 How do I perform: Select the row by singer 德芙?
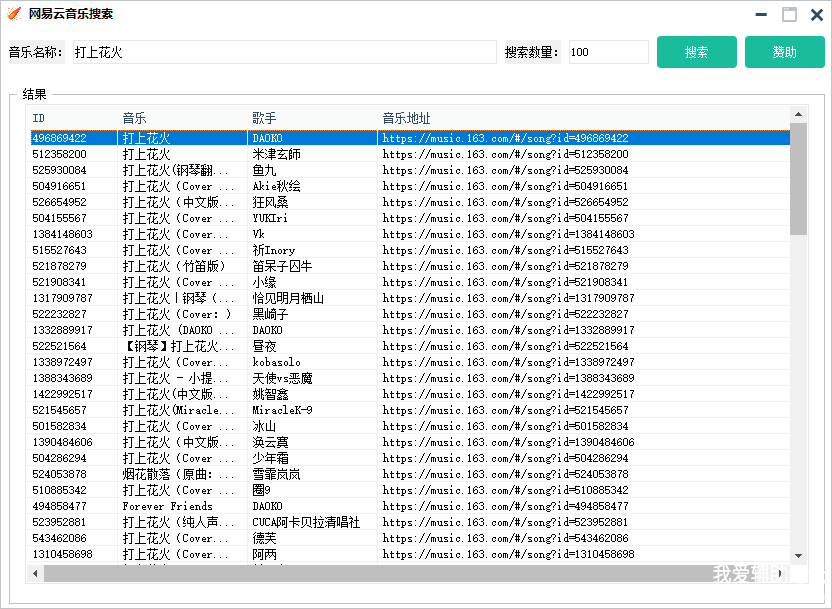(x=410, y=538)
